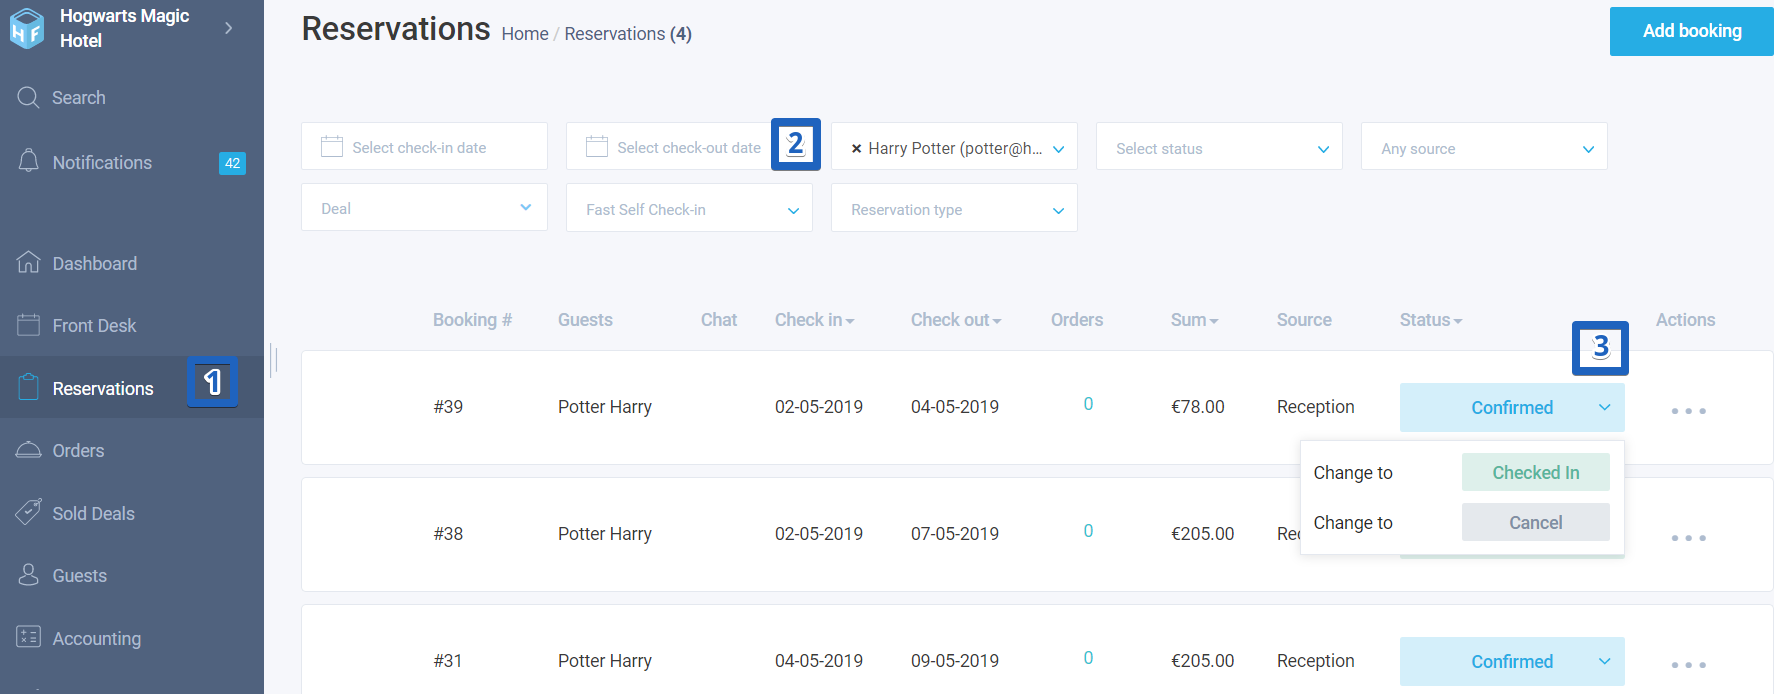Sort by Sum column header
This screenshot has width=1774, height=694.
pyautogui.click(x=1194, y=320)
